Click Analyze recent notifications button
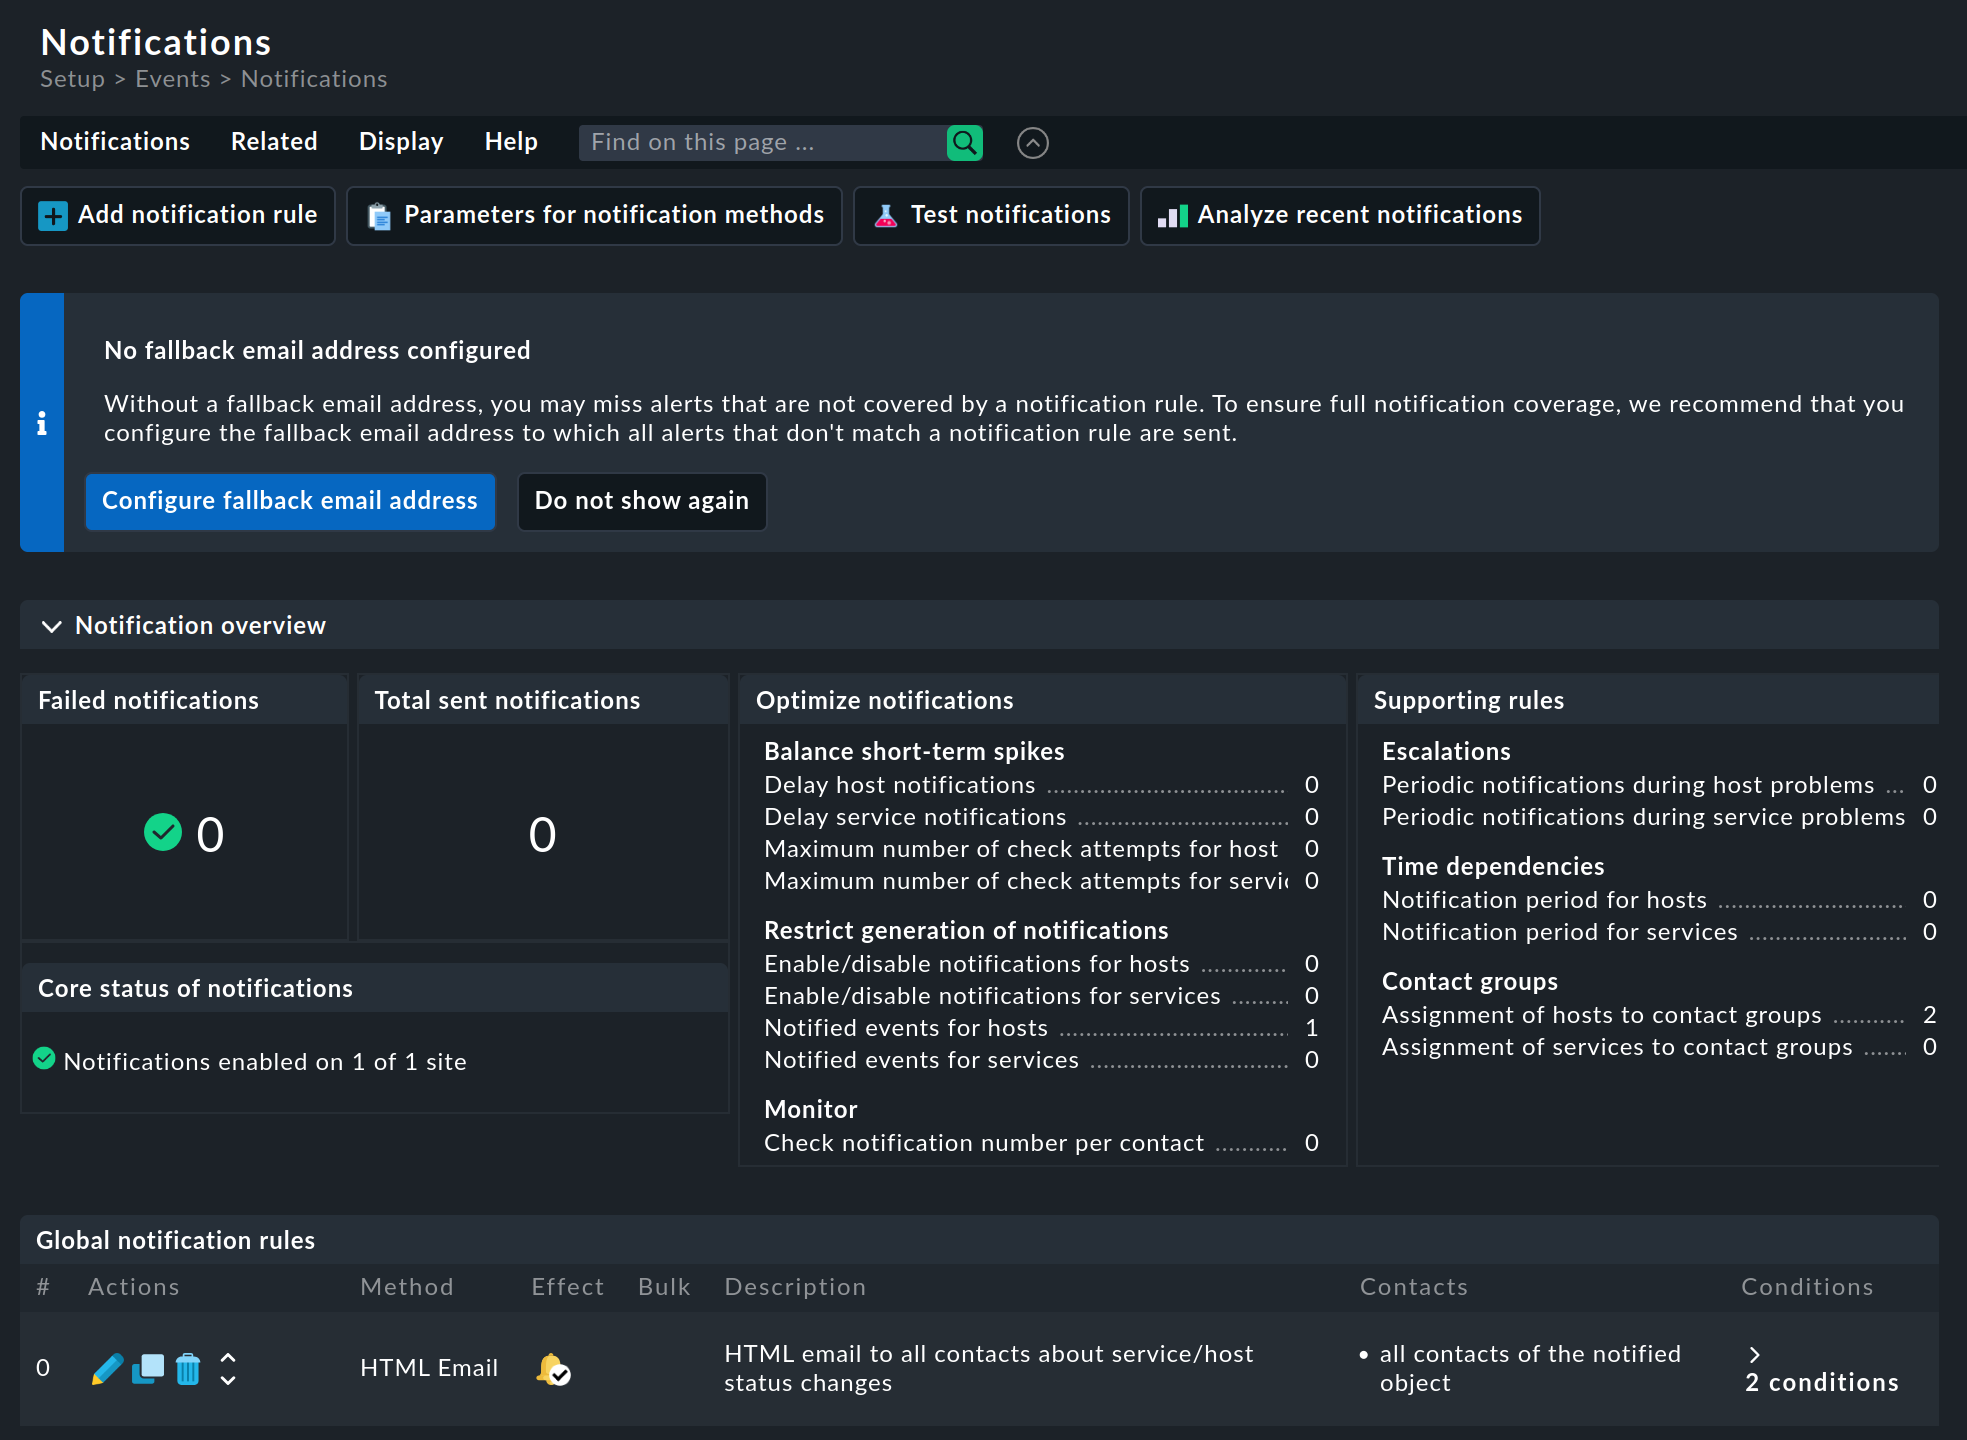The height and width of the screenshot is (1440, 1967). click(x=1340, y=216)
